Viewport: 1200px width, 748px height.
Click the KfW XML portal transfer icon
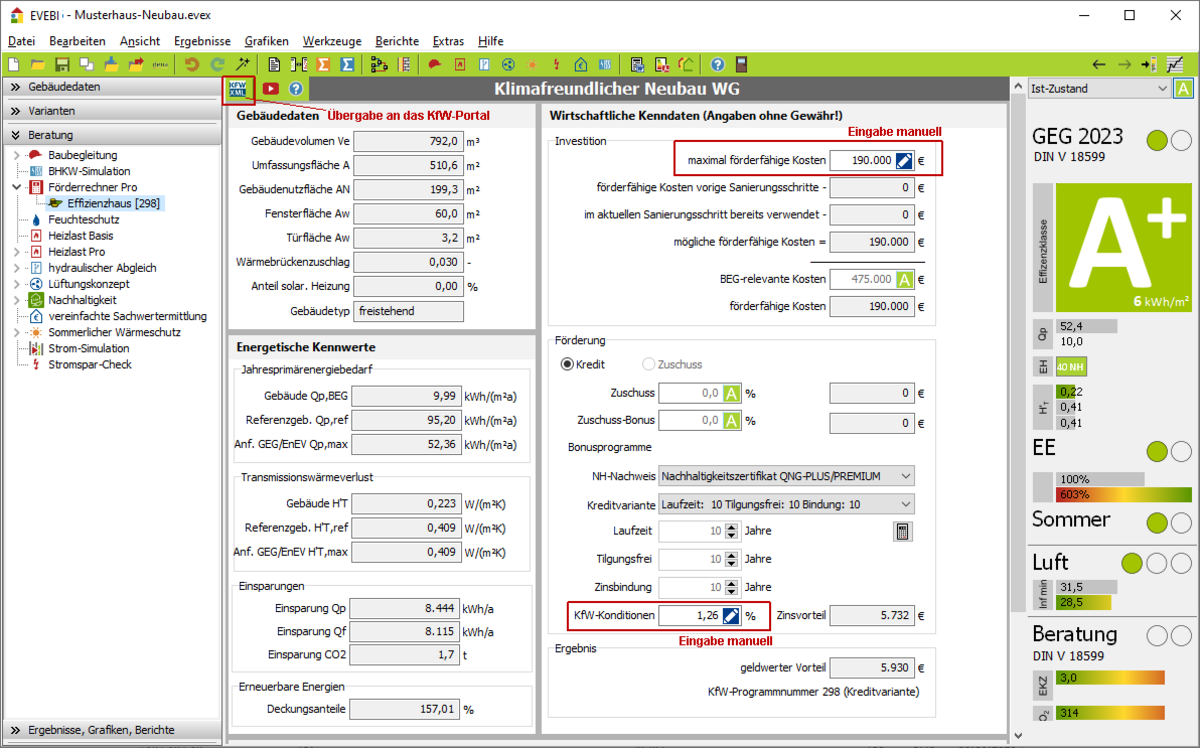[x=239, y=88]
